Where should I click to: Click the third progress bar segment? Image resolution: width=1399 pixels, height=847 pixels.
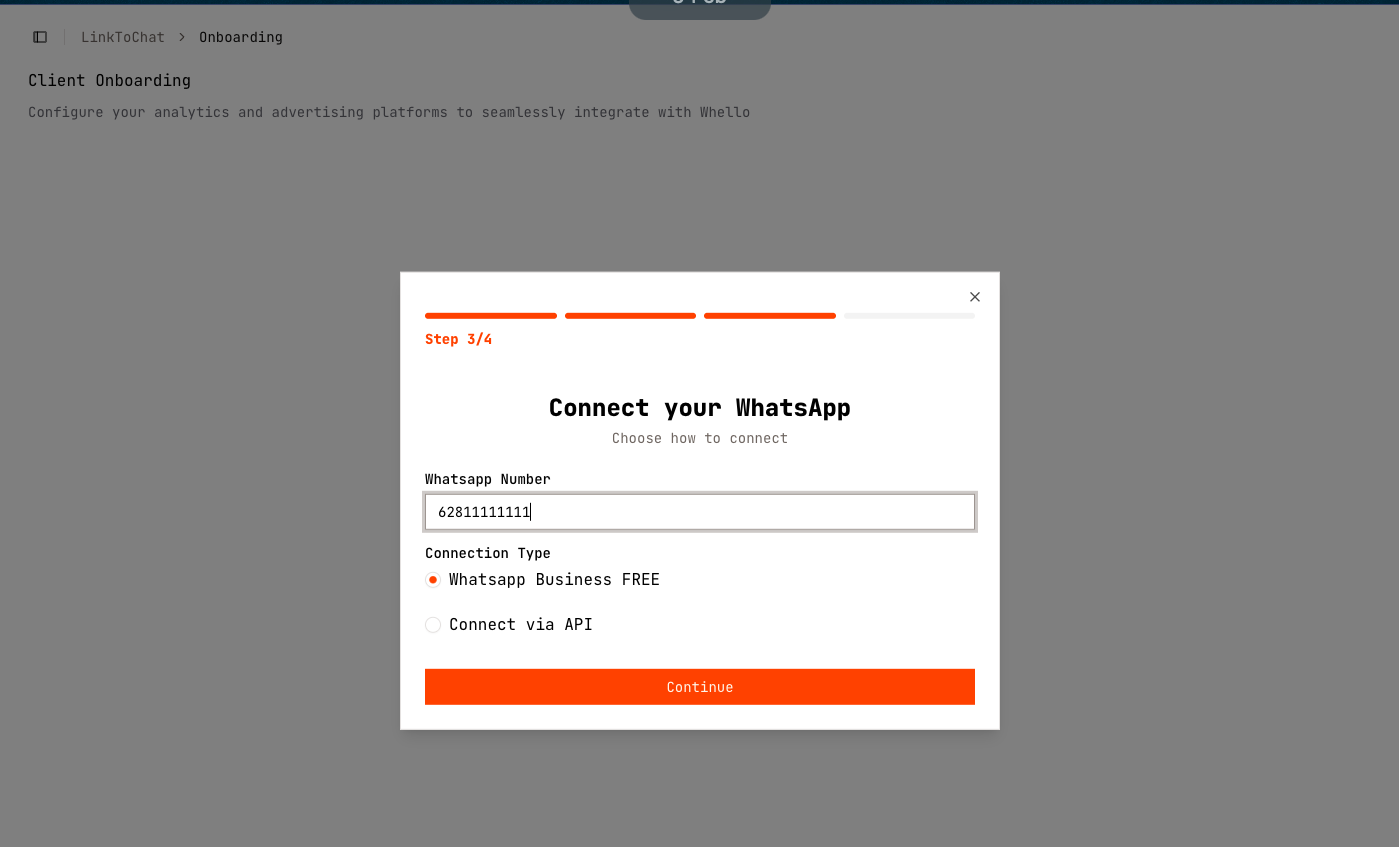tap(769, 316)
